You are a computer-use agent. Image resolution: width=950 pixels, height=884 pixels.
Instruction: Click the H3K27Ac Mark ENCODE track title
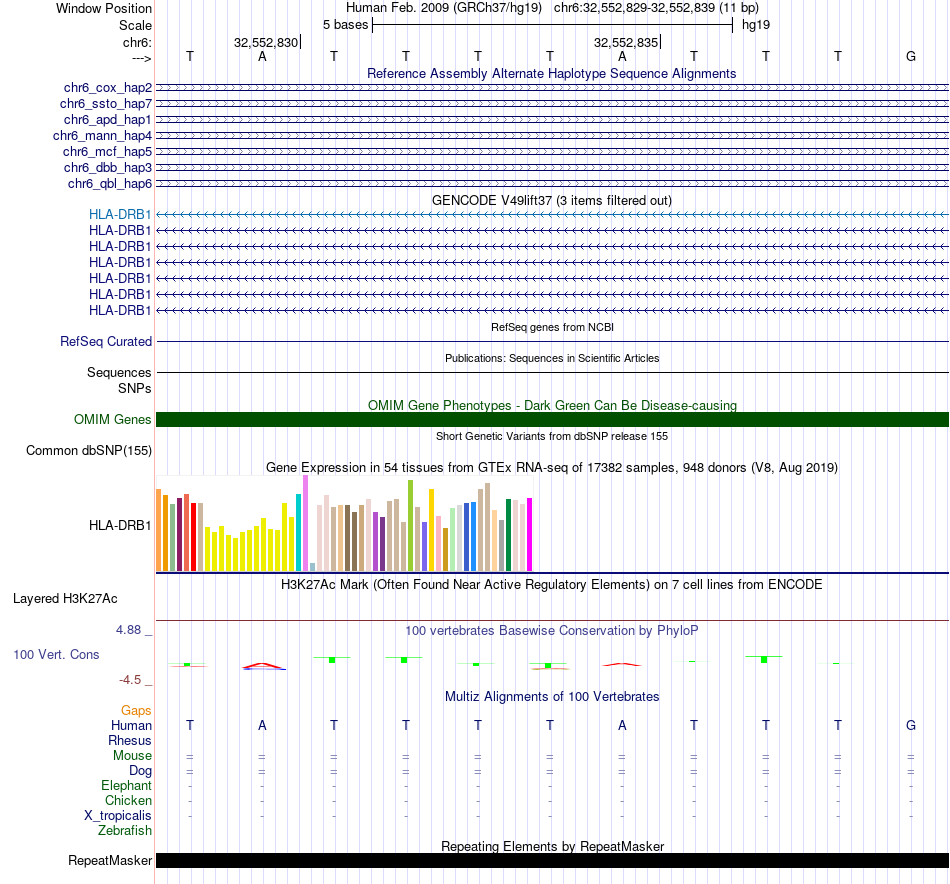pos(552,585)
